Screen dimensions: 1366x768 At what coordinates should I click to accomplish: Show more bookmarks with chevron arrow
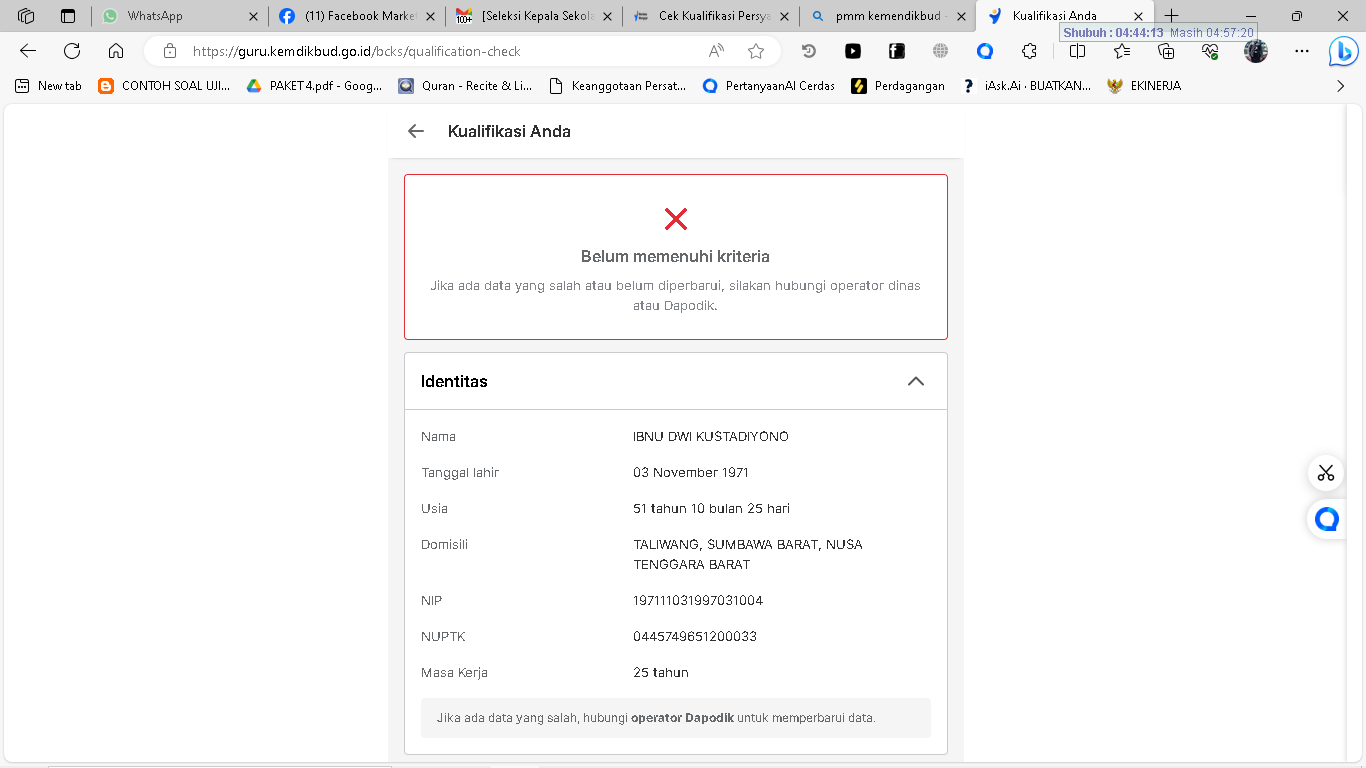tap(1341, 86)
